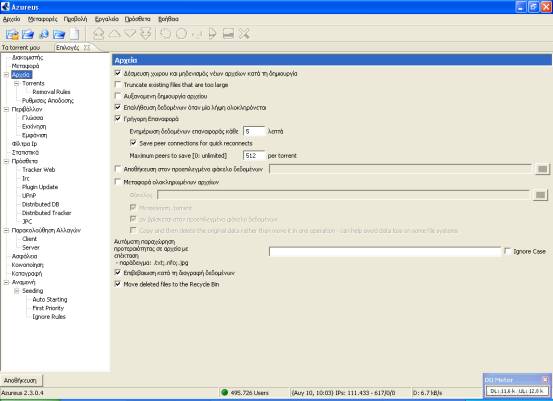The image size is (553, 401).
Task: Collapse the Περιβάλλον tree node
Action: coord(6,109)
